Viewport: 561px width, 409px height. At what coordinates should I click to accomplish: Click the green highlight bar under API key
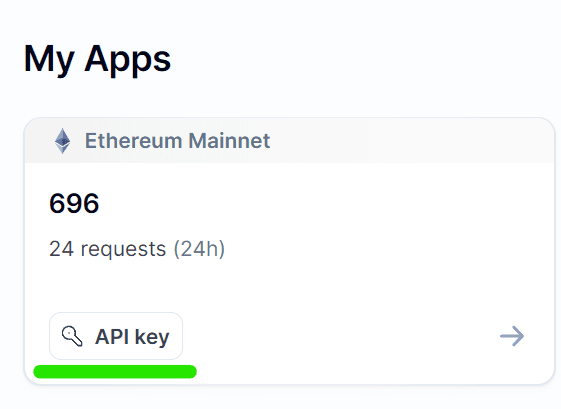(115, 371)
